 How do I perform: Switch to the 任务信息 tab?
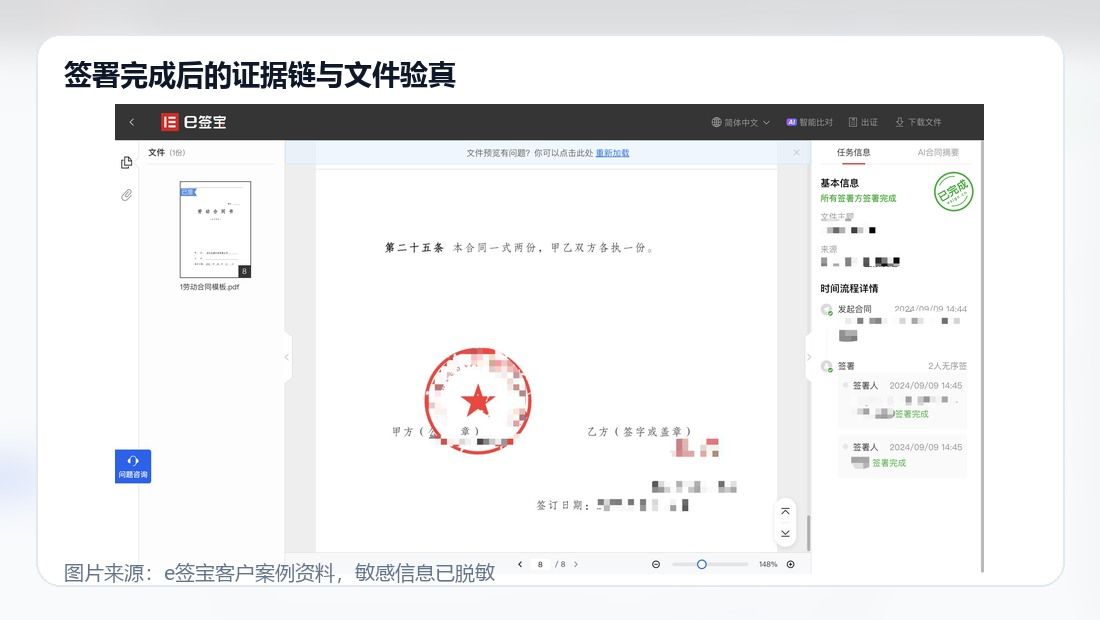pos(853,152)
